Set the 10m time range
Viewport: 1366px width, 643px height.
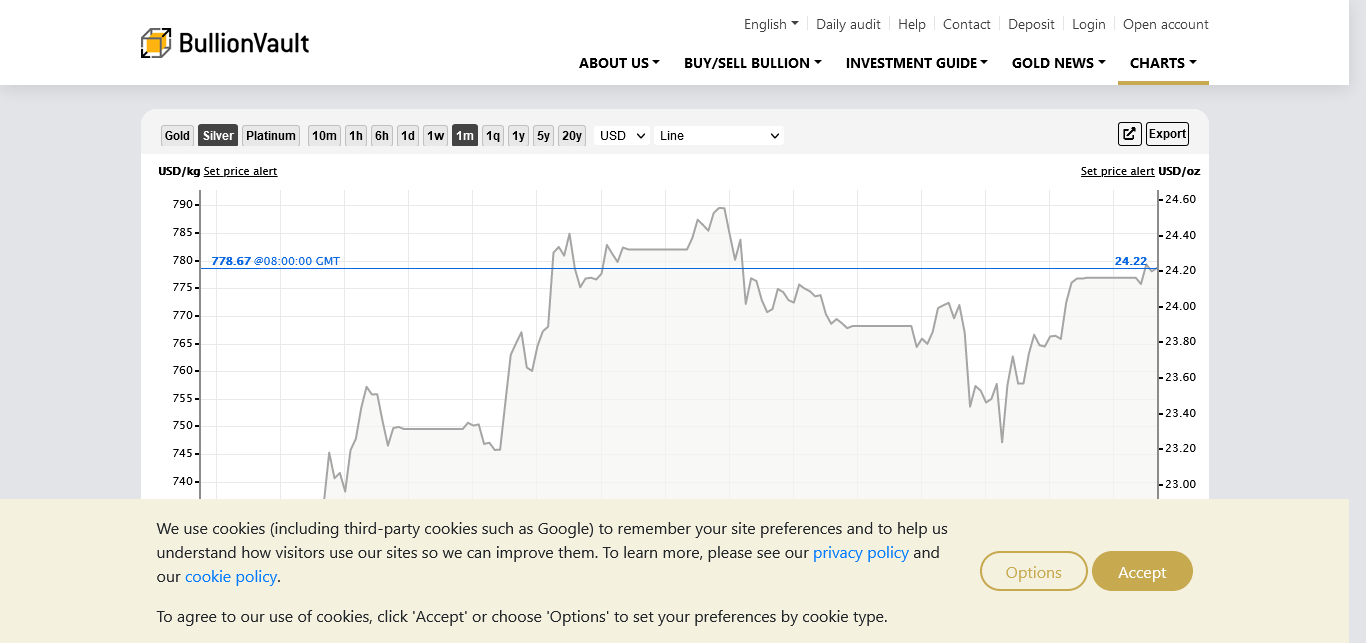click(324, 136)
